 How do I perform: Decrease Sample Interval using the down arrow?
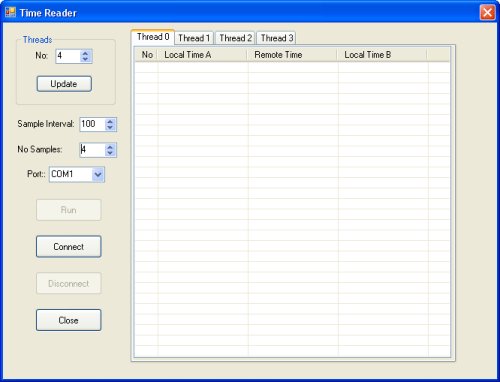(x=110, y=127)
